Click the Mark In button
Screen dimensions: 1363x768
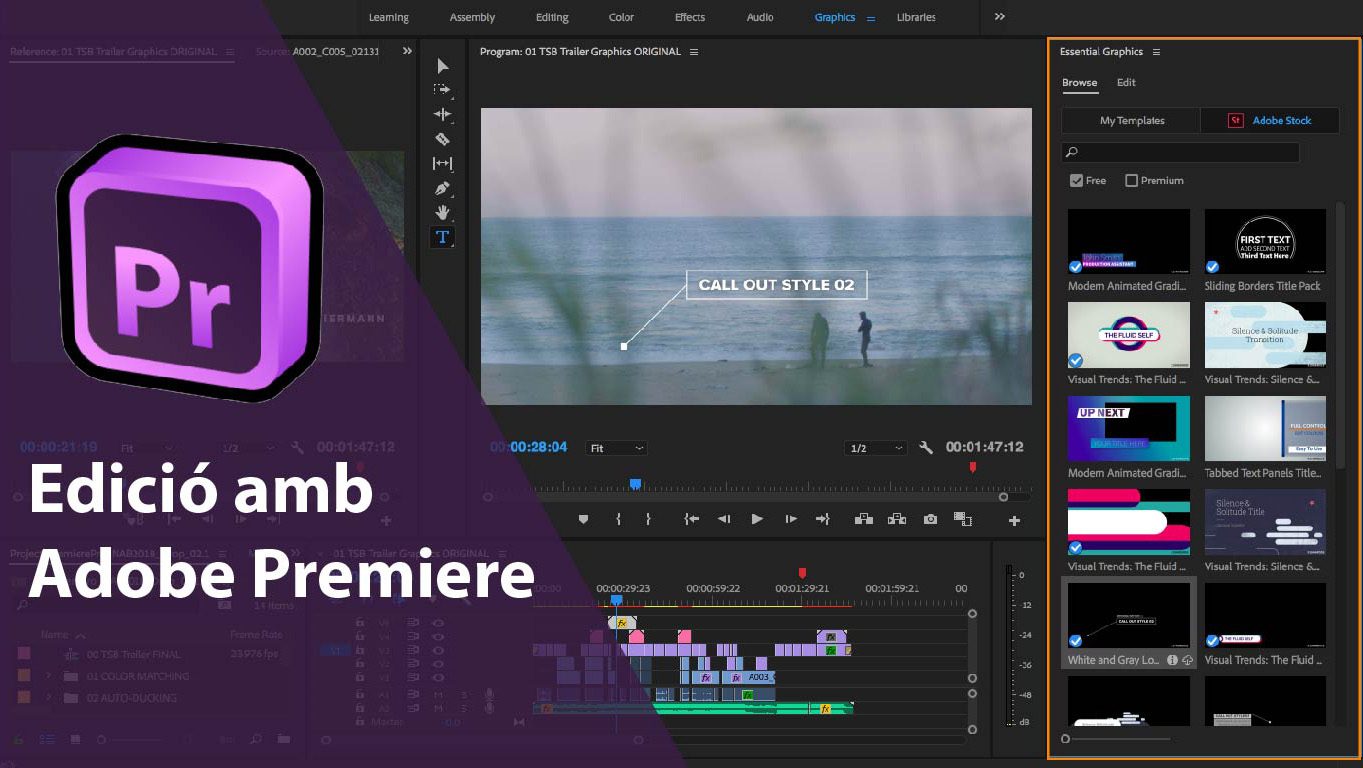[618, 519]
